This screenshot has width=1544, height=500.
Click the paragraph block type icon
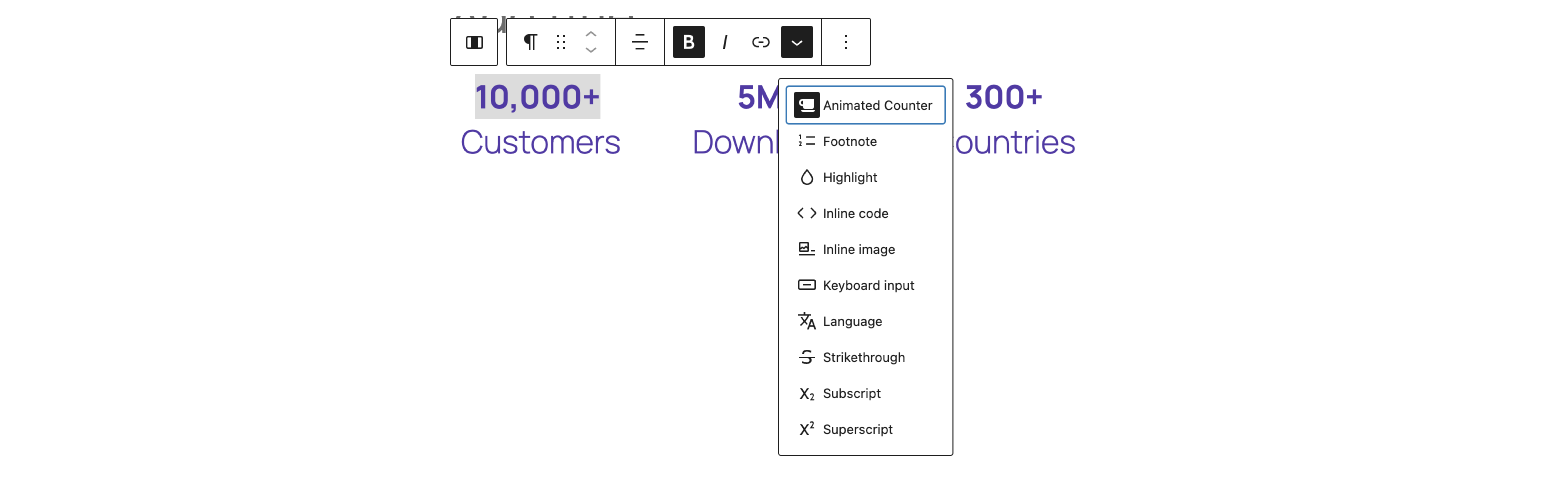coord(531,42)
